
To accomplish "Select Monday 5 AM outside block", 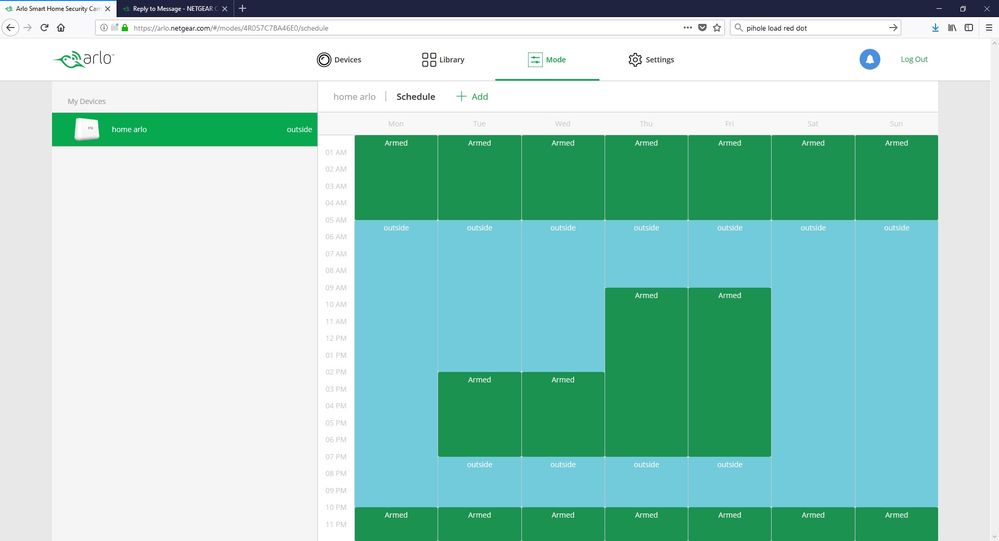I will 396,364.
